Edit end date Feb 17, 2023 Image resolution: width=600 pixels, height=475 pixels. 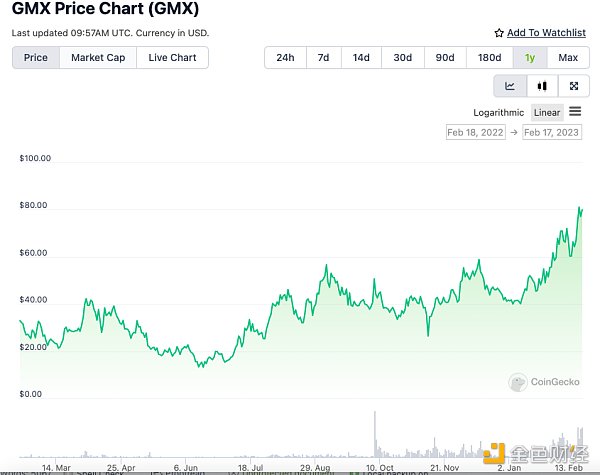click(x=551, y=132)
